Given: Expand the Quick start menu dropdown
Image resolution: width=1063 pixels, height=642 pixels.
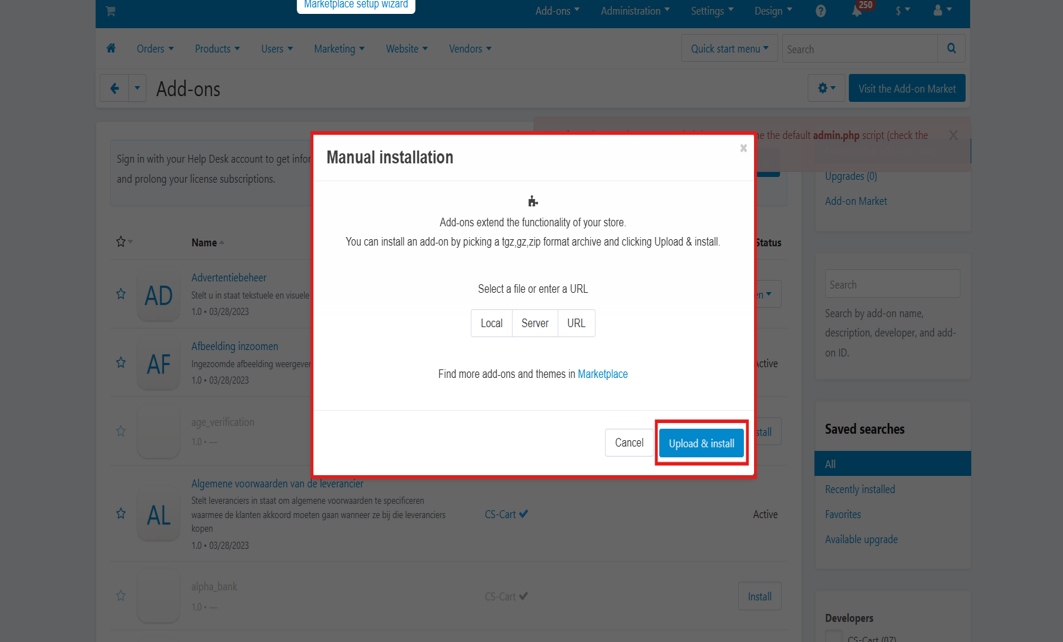Looking at the screenshot, I should [729, 48].
